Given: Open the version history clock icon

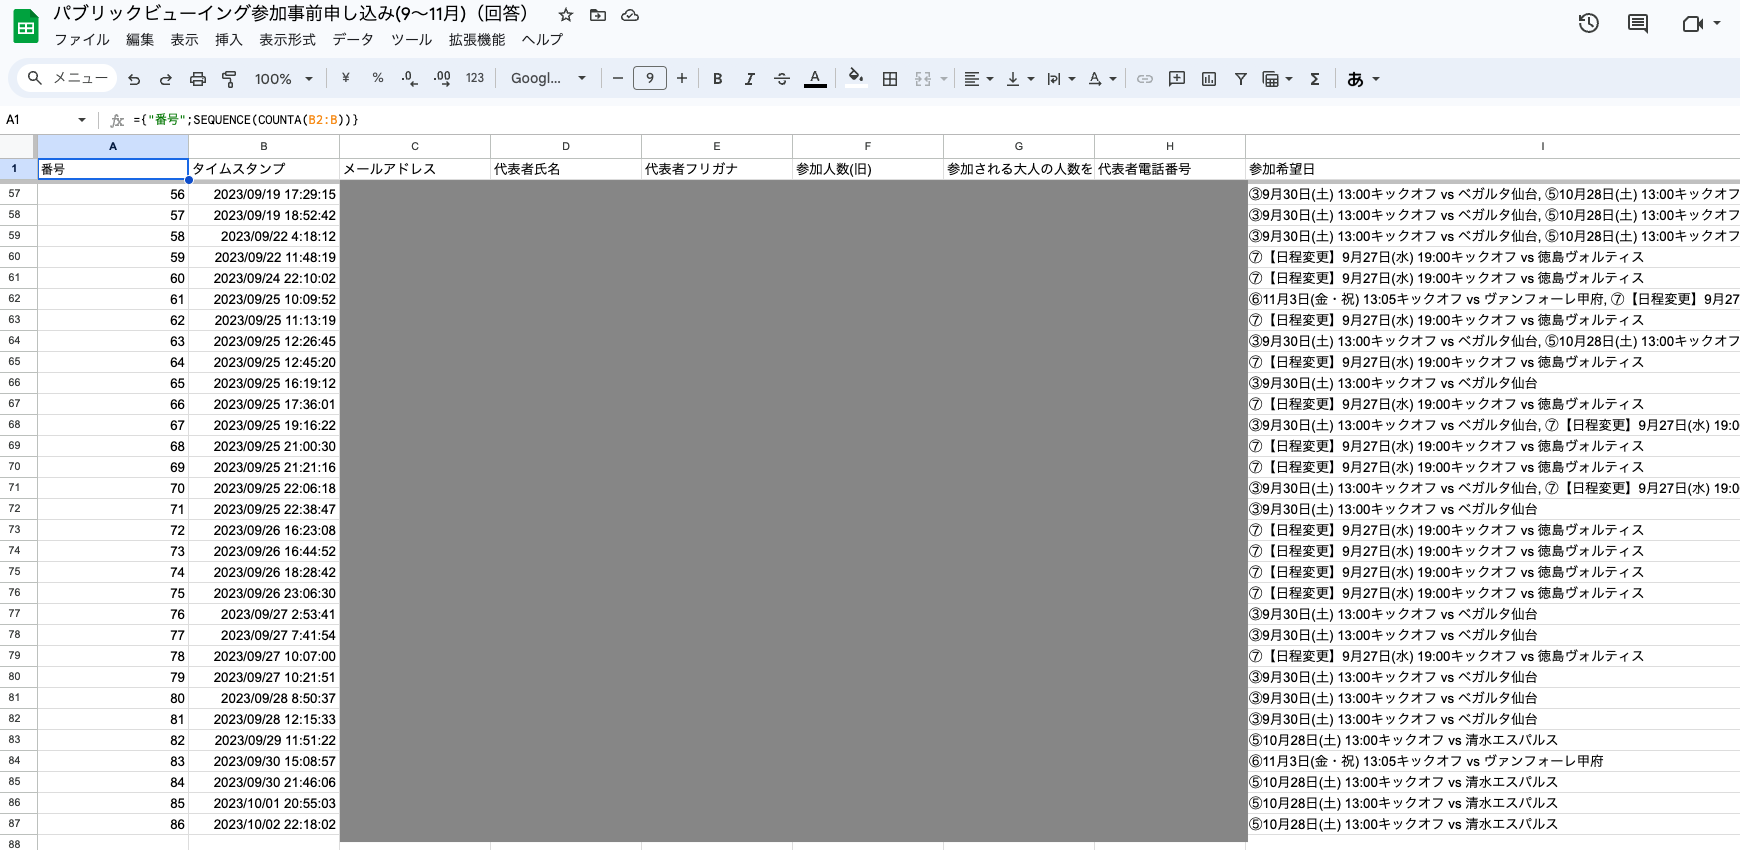Looking at the screenshot, I should (x=1589, y=23).
